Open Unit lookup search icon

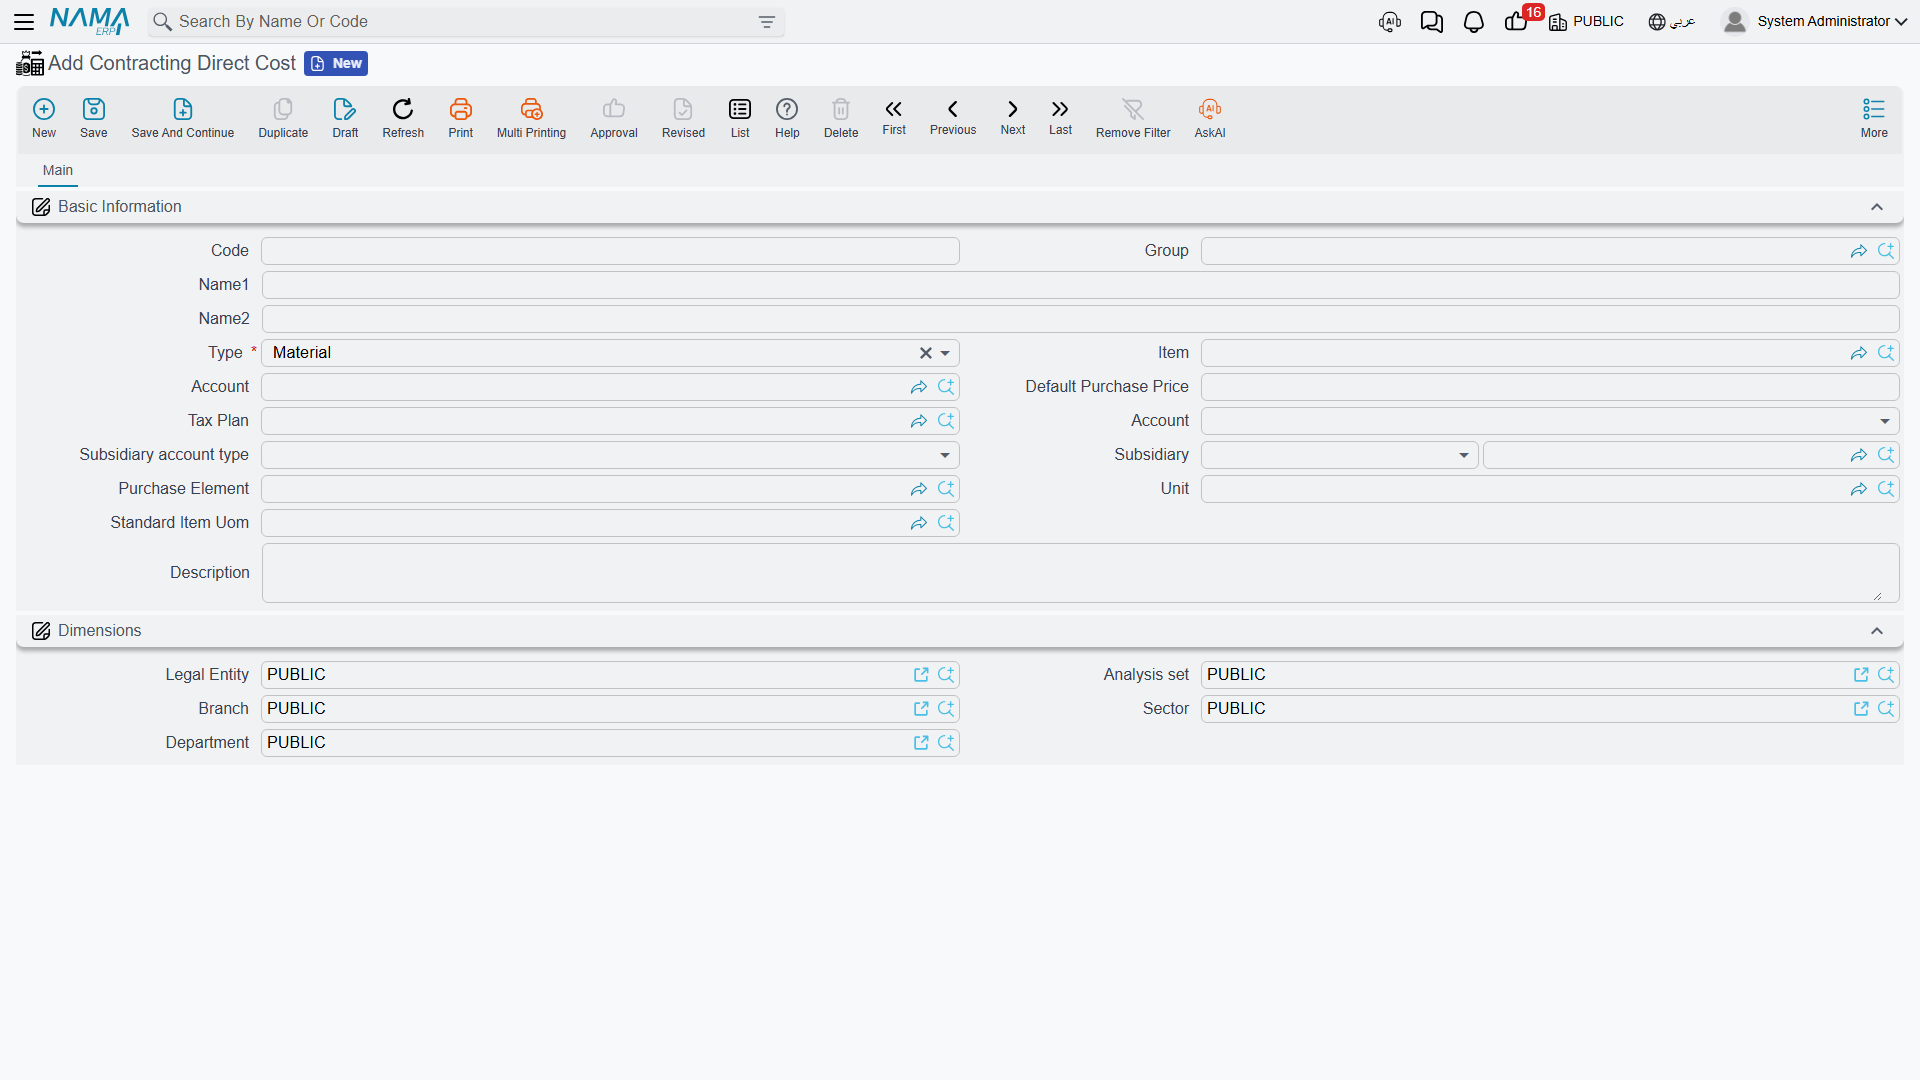(1886, 489)
